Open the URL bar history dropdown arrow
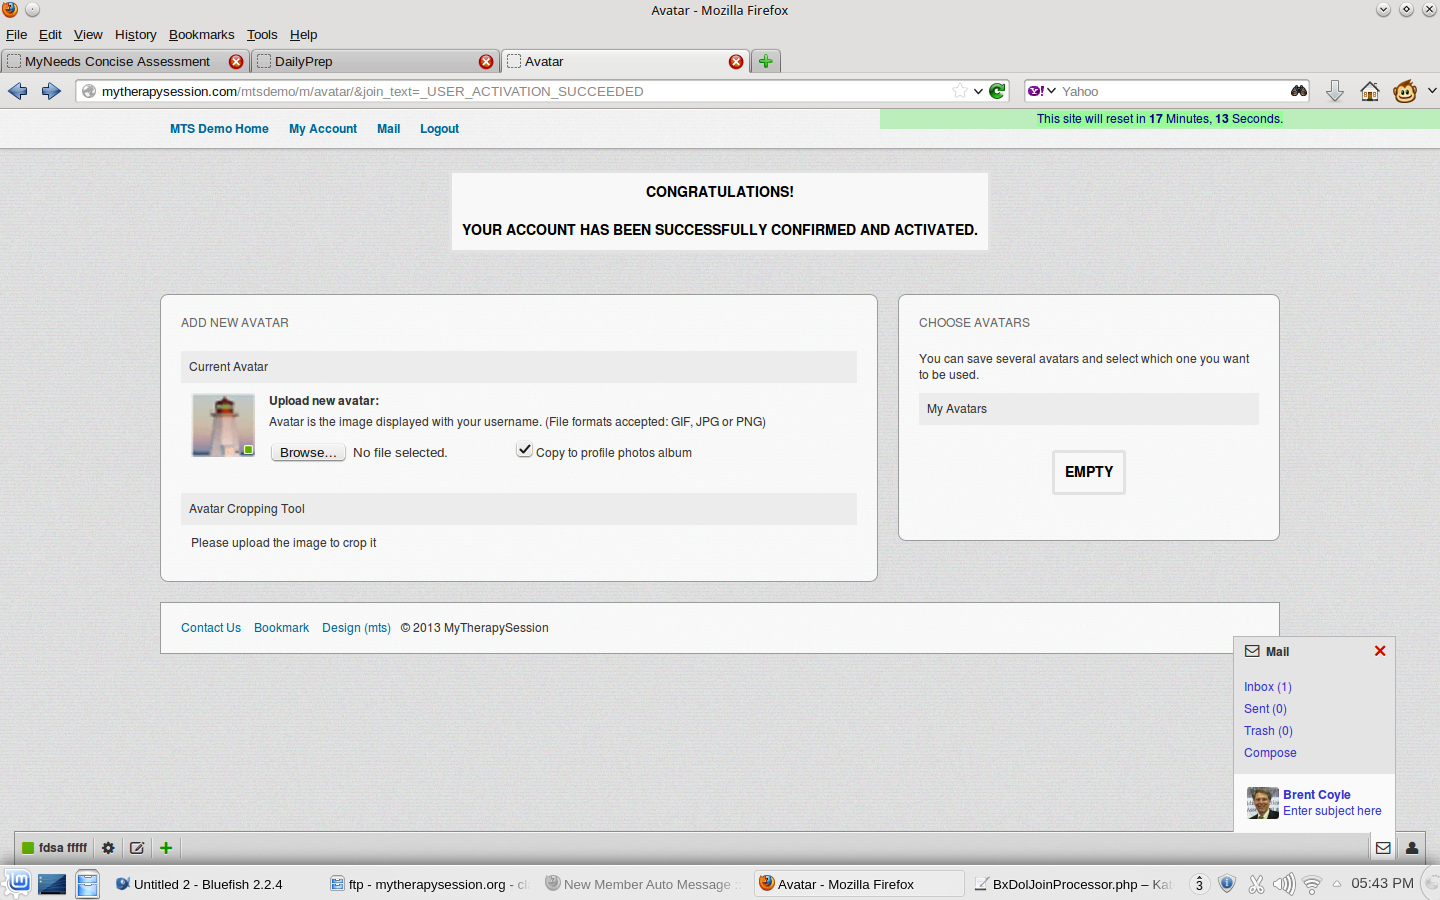Screen dimensions: 1440x900 pos(978,91)
